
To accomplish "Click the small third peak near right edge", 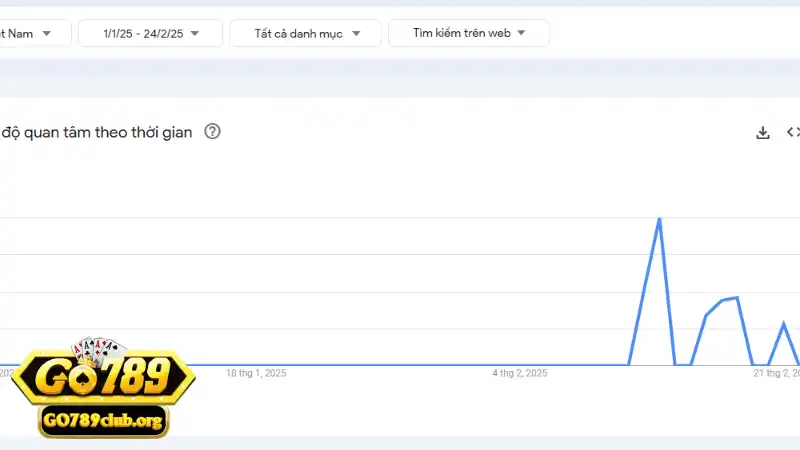I will coord(783,324).
